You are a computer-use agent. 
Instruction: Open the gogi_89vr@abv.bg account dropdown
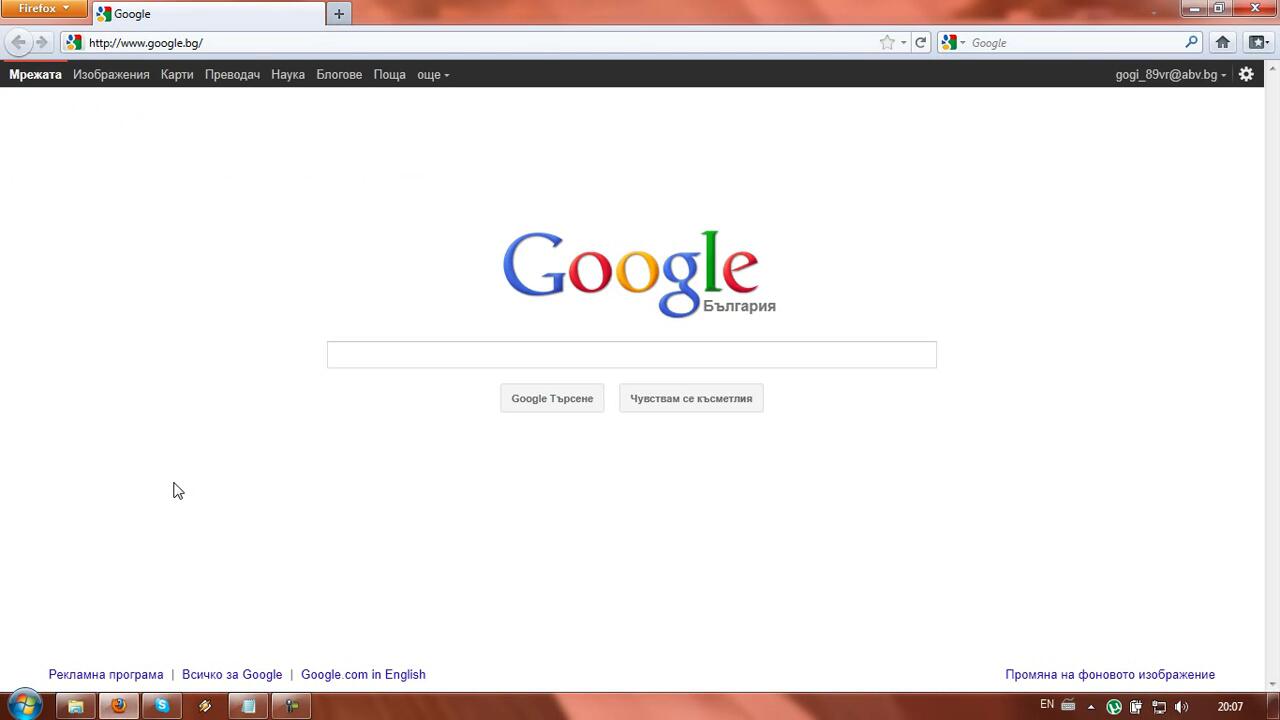click(x=1170, y=75)
